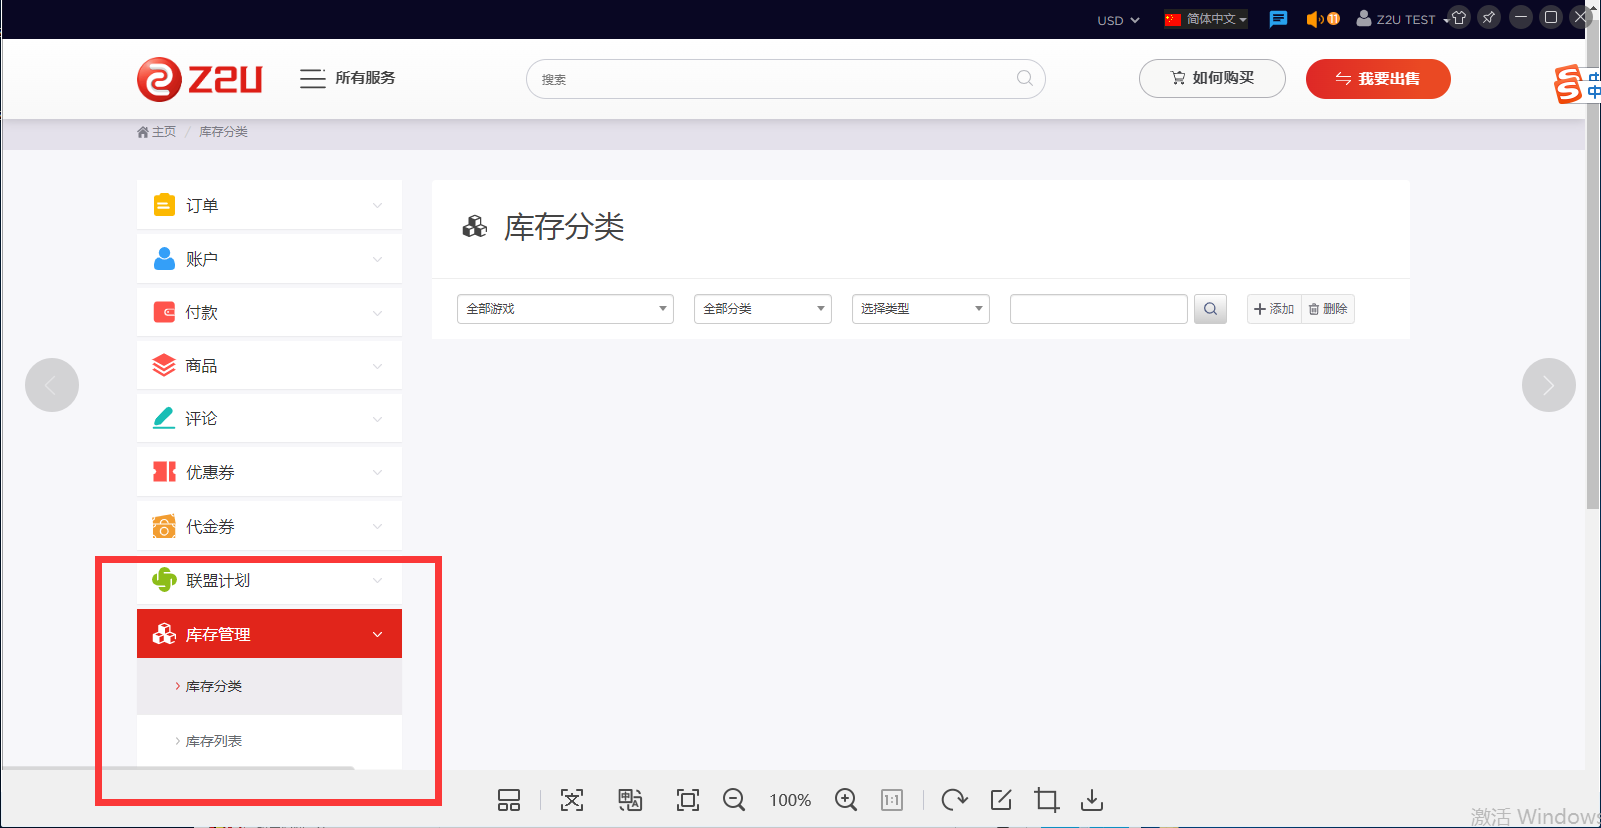
Task: Open the 全部分类 category dropdown
Action: pos(762,309)
